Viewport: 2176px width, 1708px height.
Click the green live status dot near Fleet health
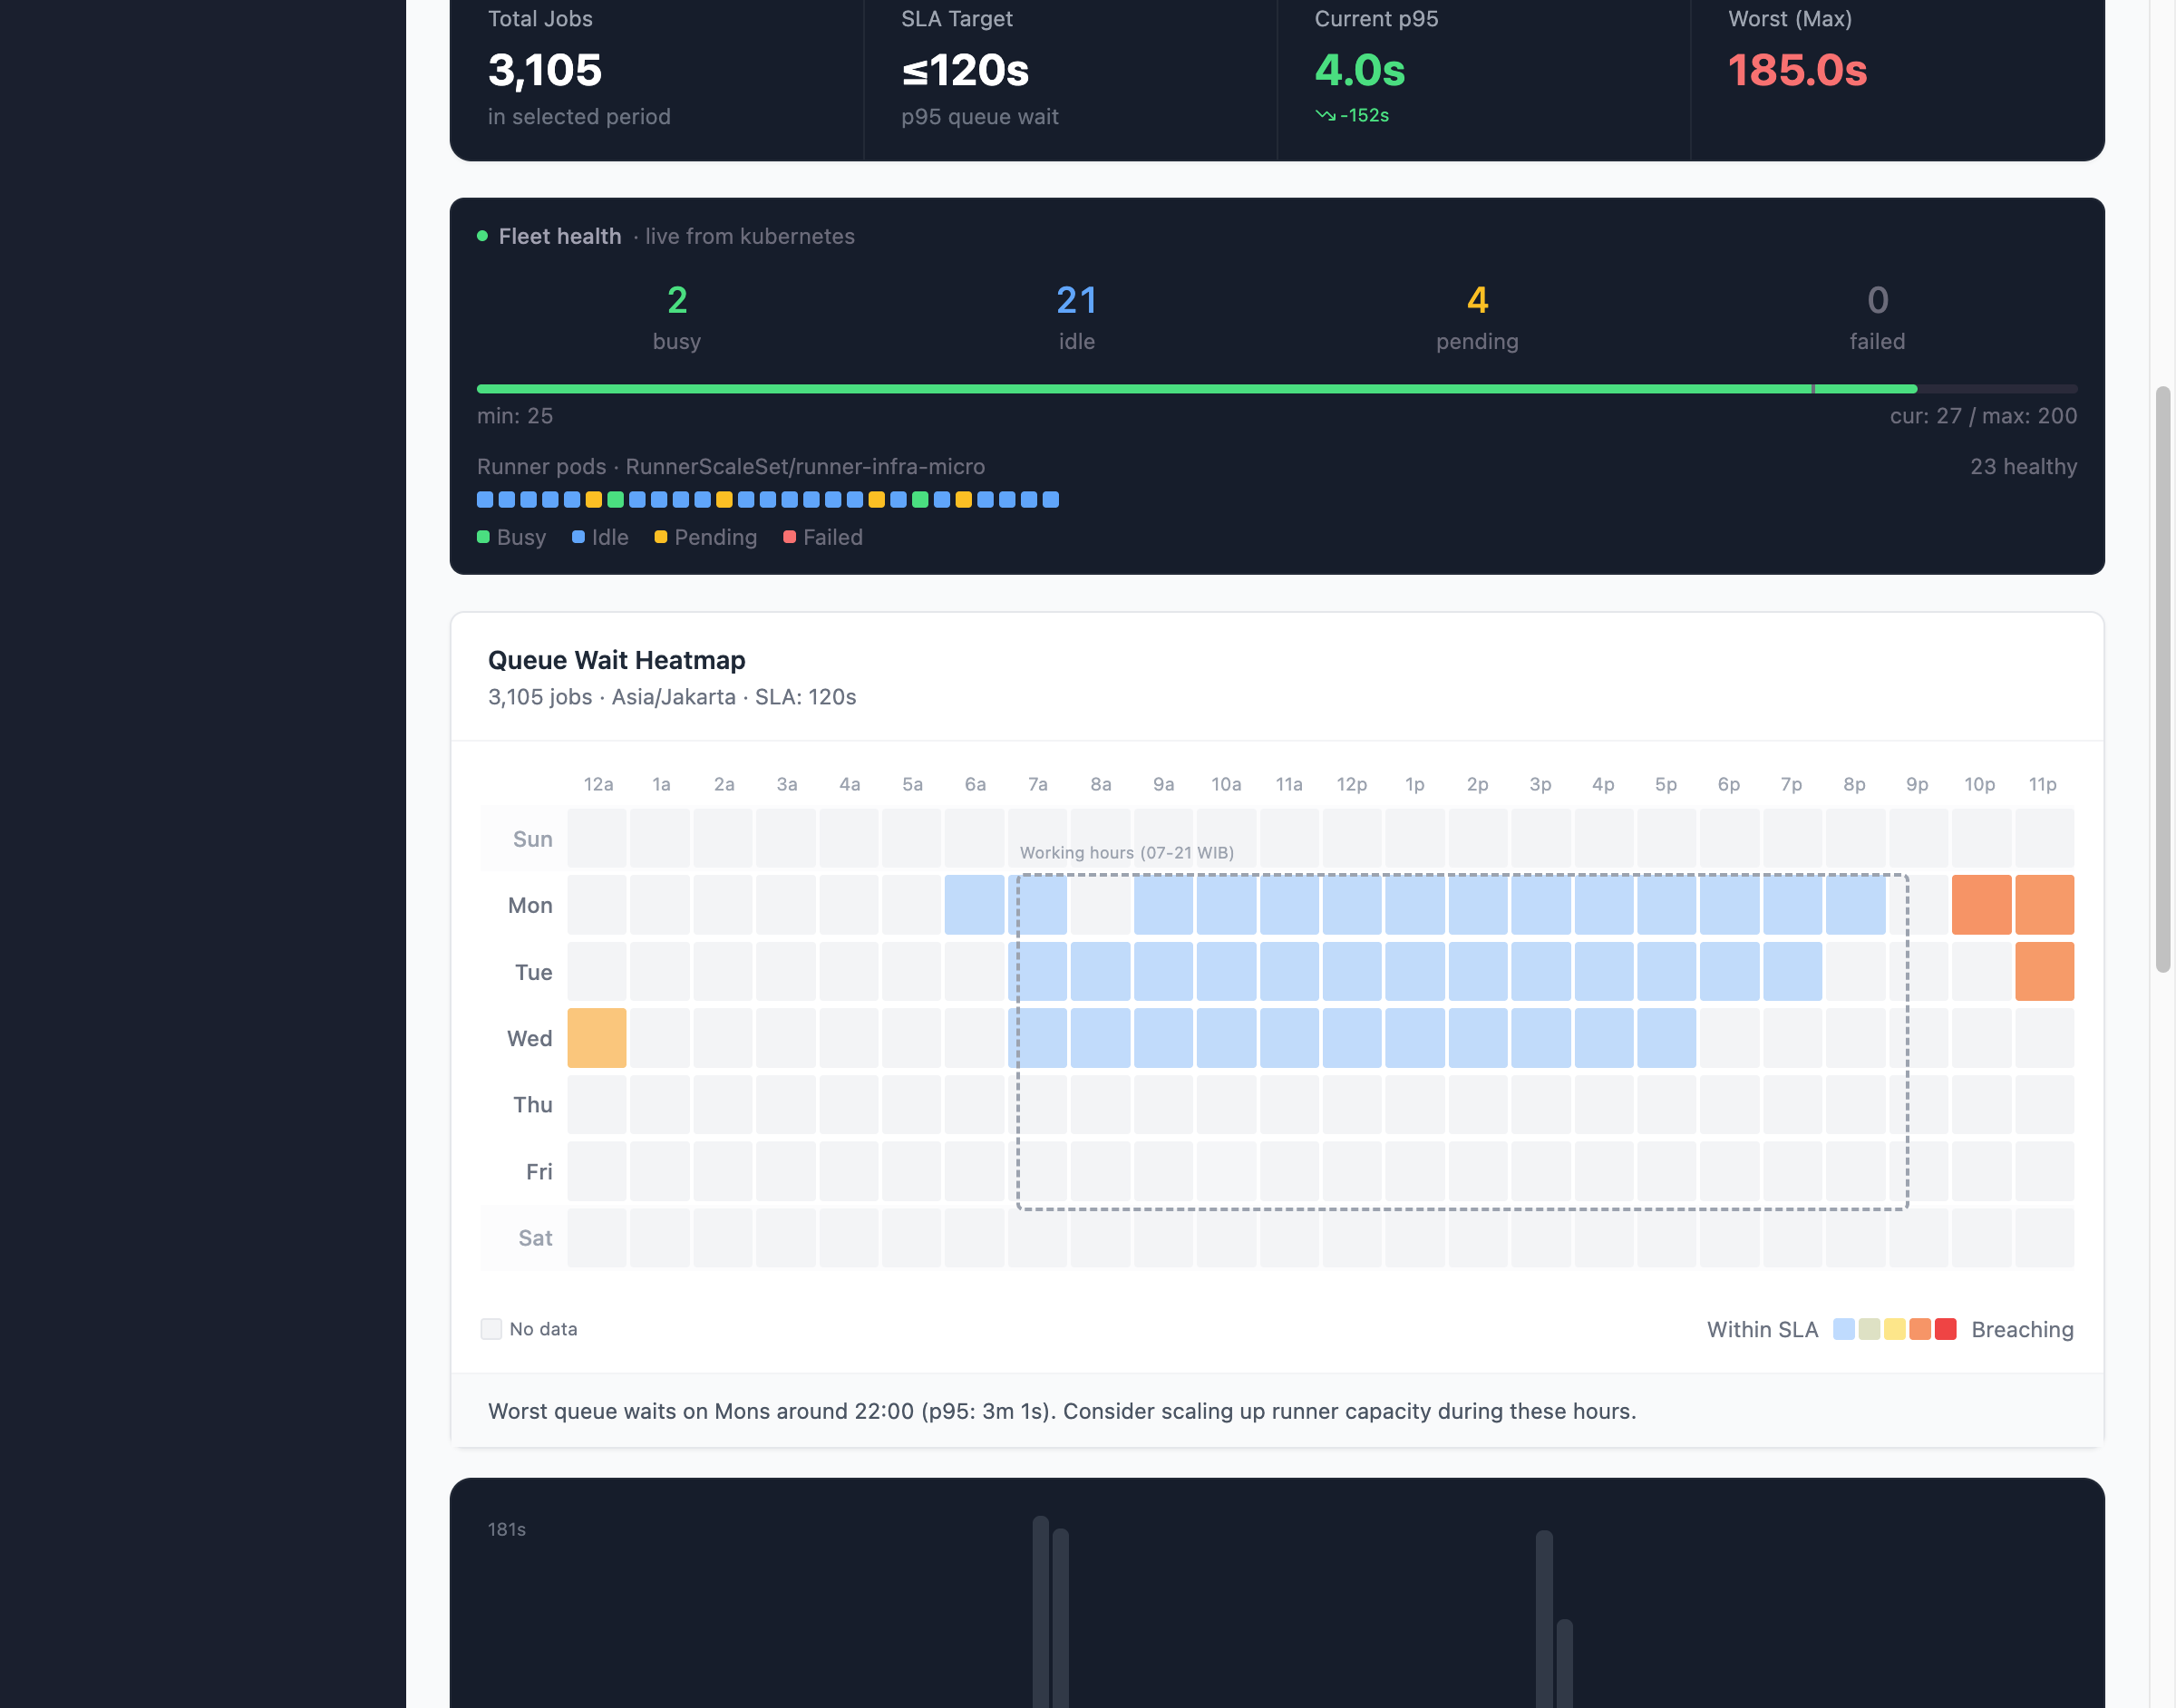(482, 236)
